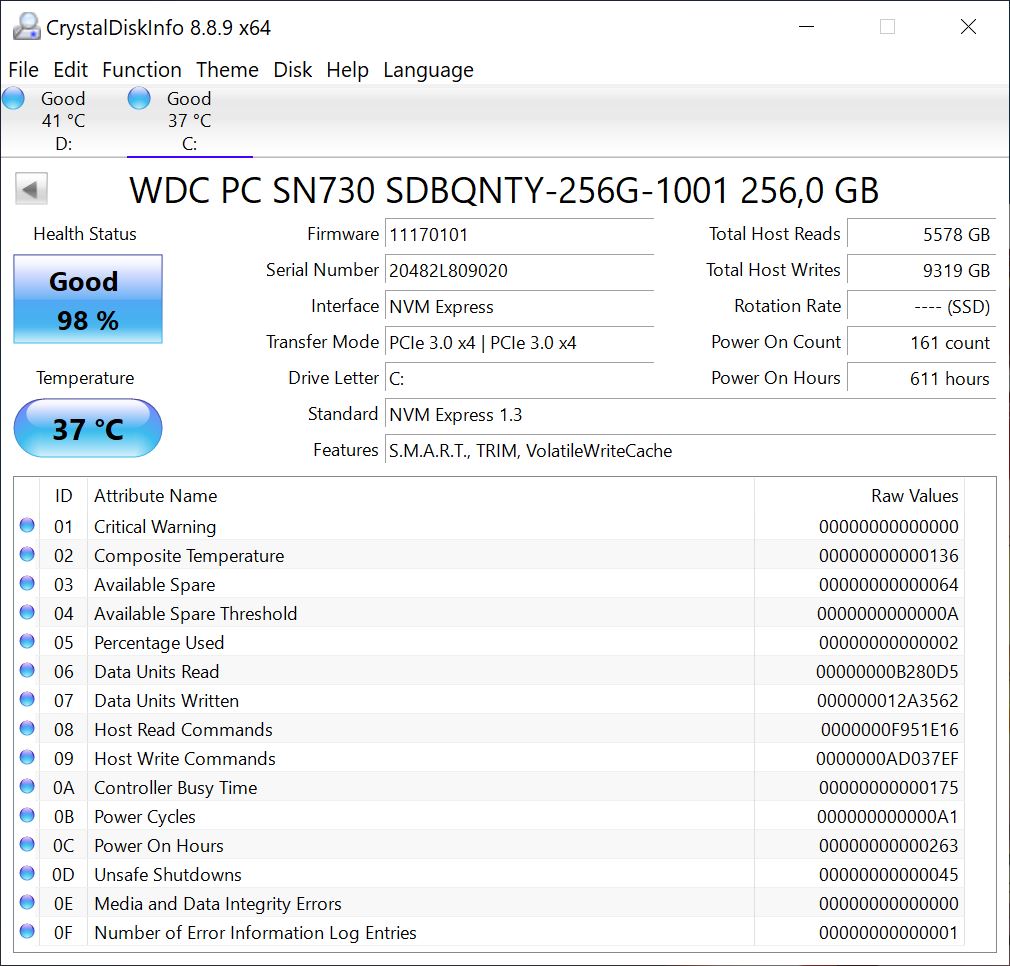Open the Language menu
This screenshot has height=966, width=1010.
point(428,70)
